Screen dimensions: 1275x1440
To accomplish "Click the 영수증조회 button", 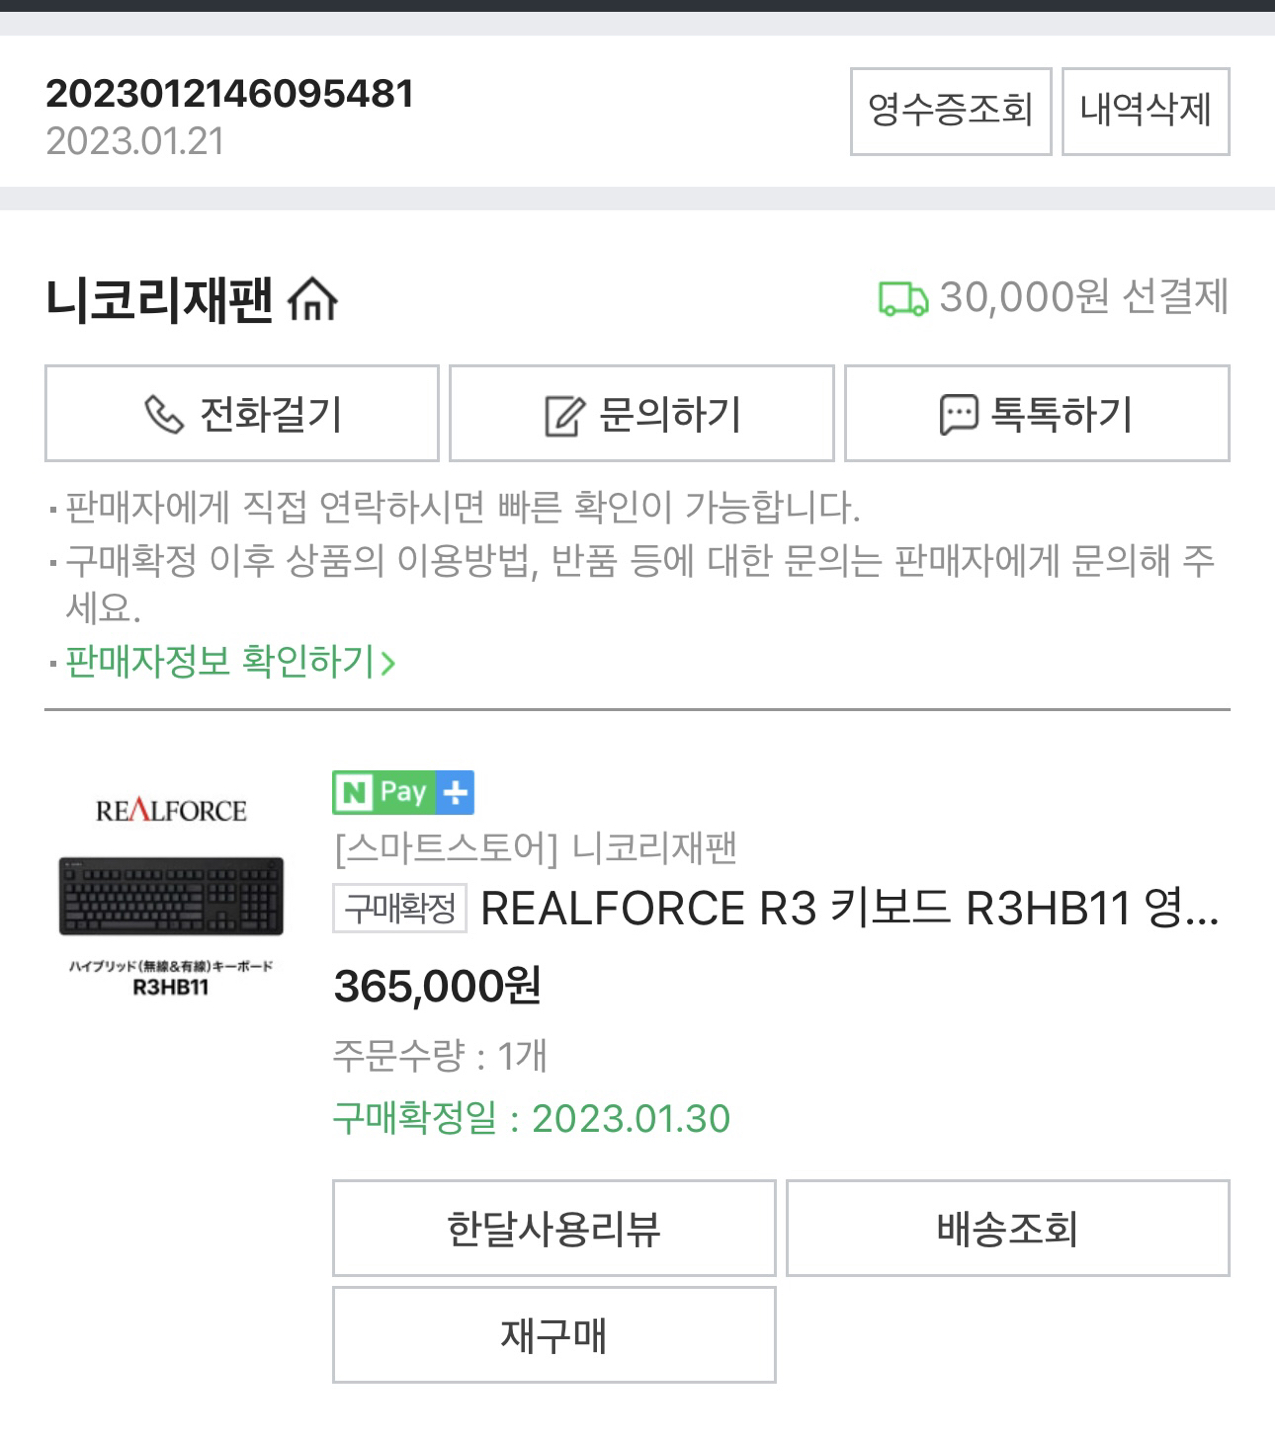I will tap(949, 111).
